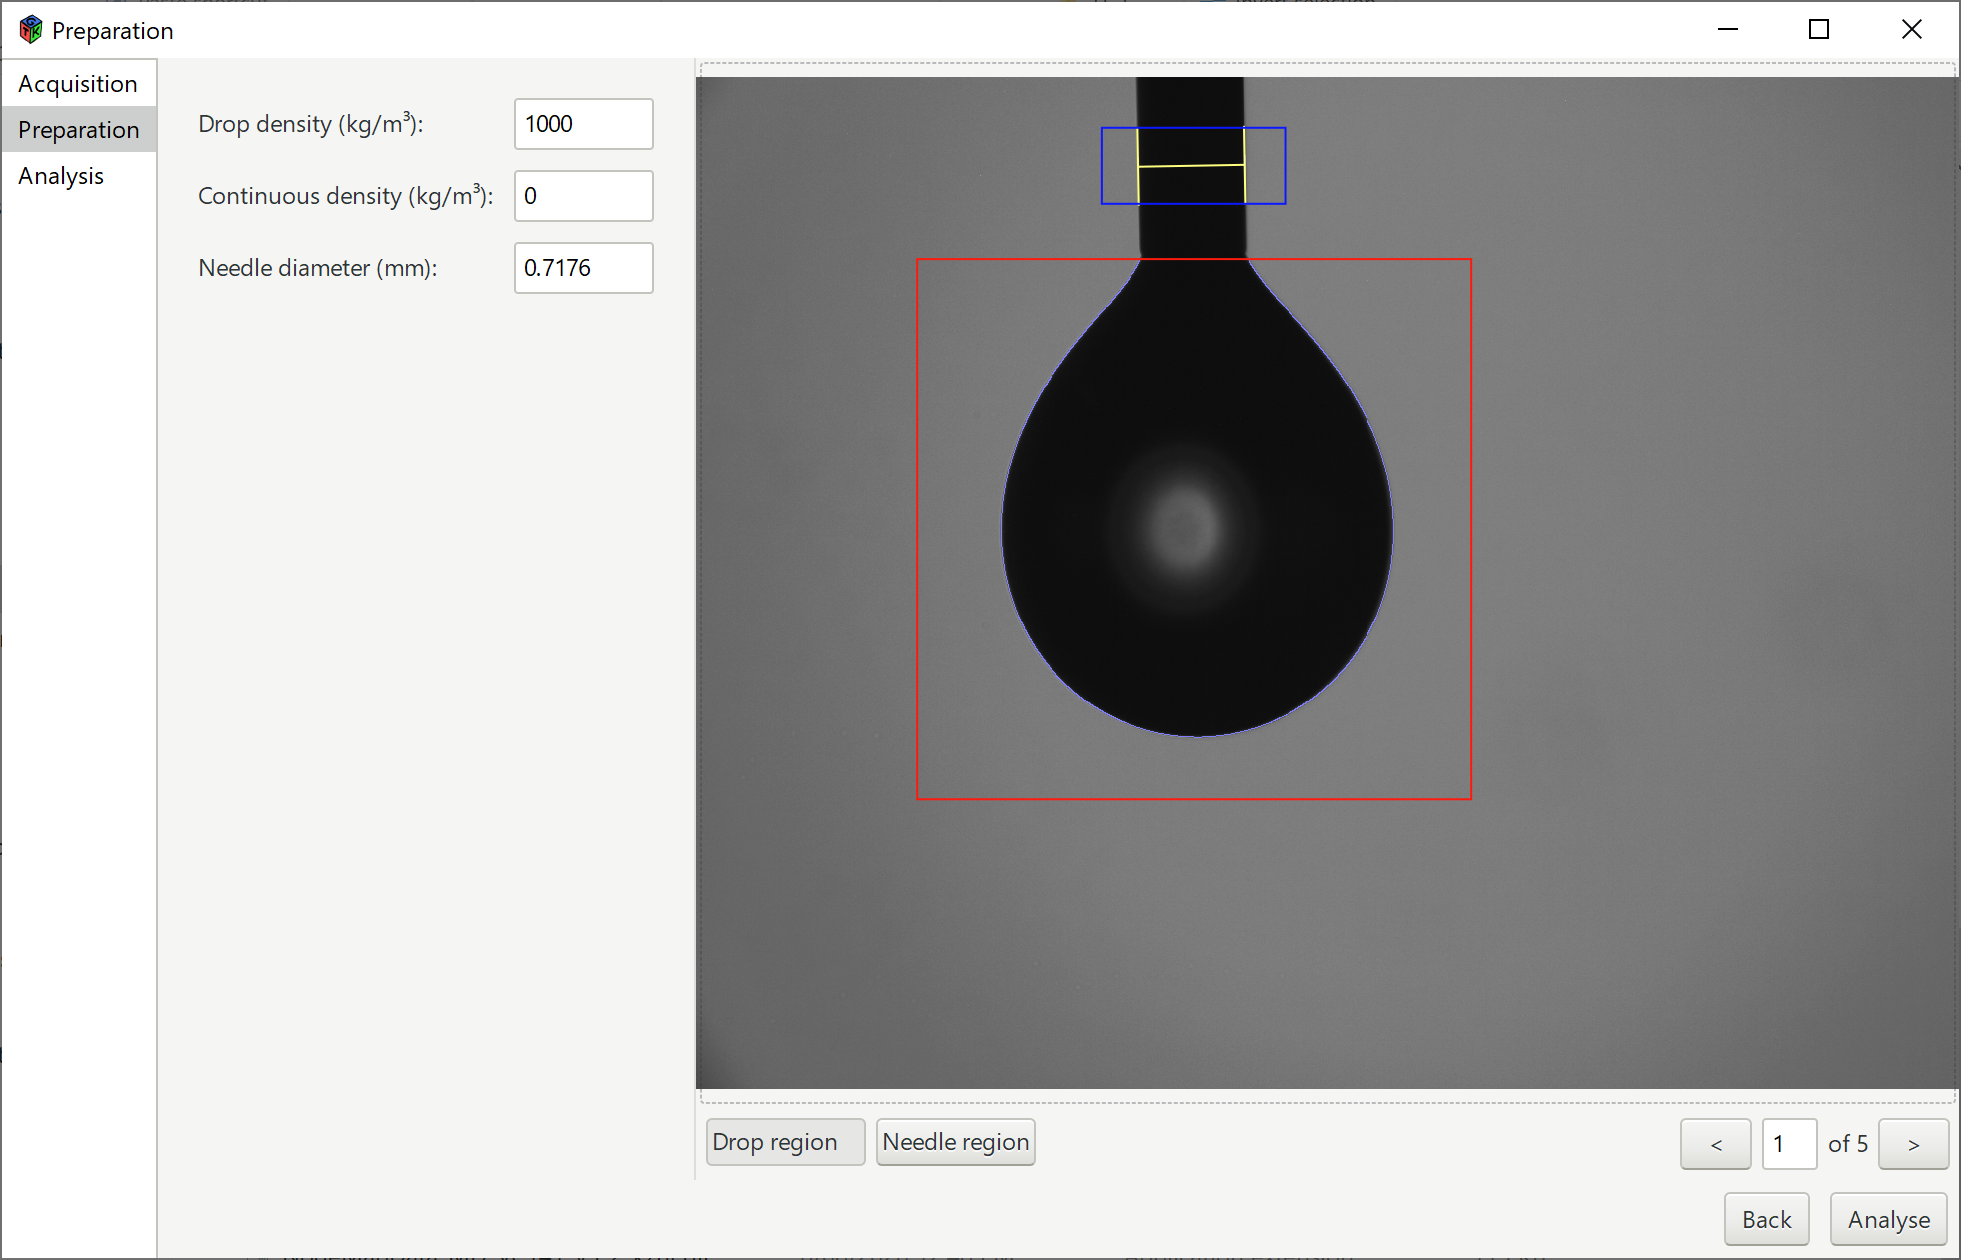Screen dimensions: 1961x1260
Task: Focus the Continuous density input field
Action: 583,196
